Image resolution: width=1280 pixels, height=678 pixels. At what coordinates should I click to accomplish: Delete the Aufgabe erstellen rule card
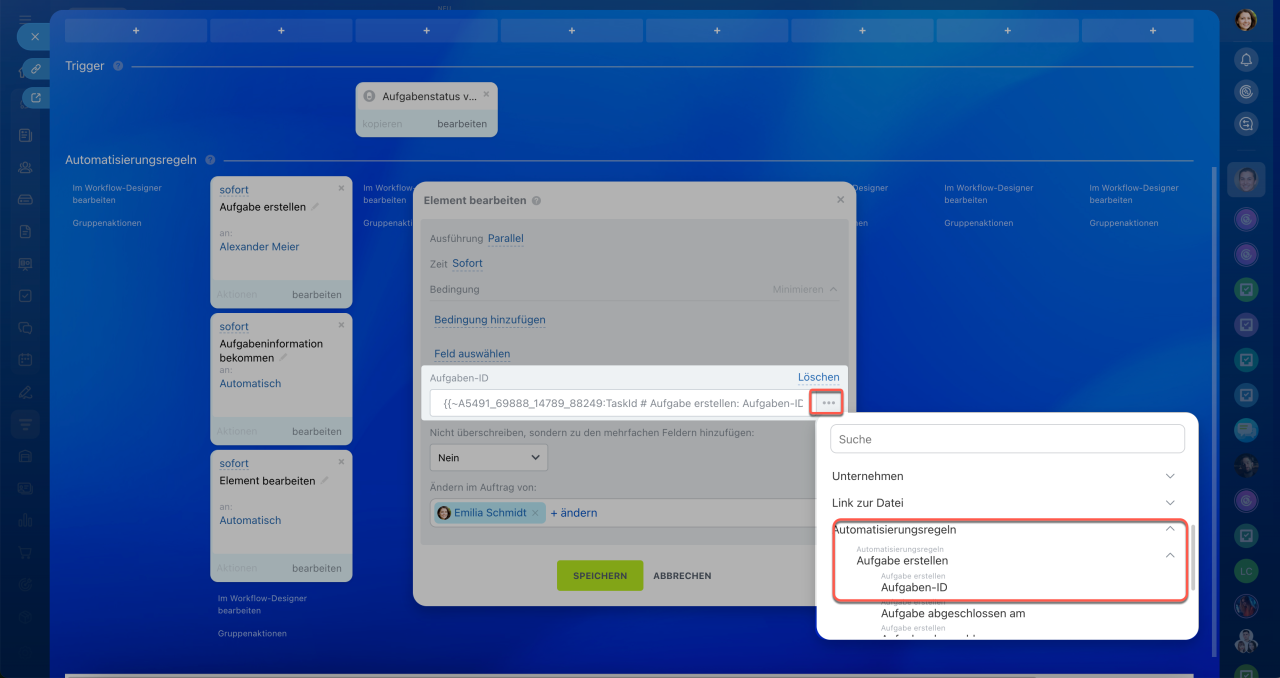click(x=341, y=188)
